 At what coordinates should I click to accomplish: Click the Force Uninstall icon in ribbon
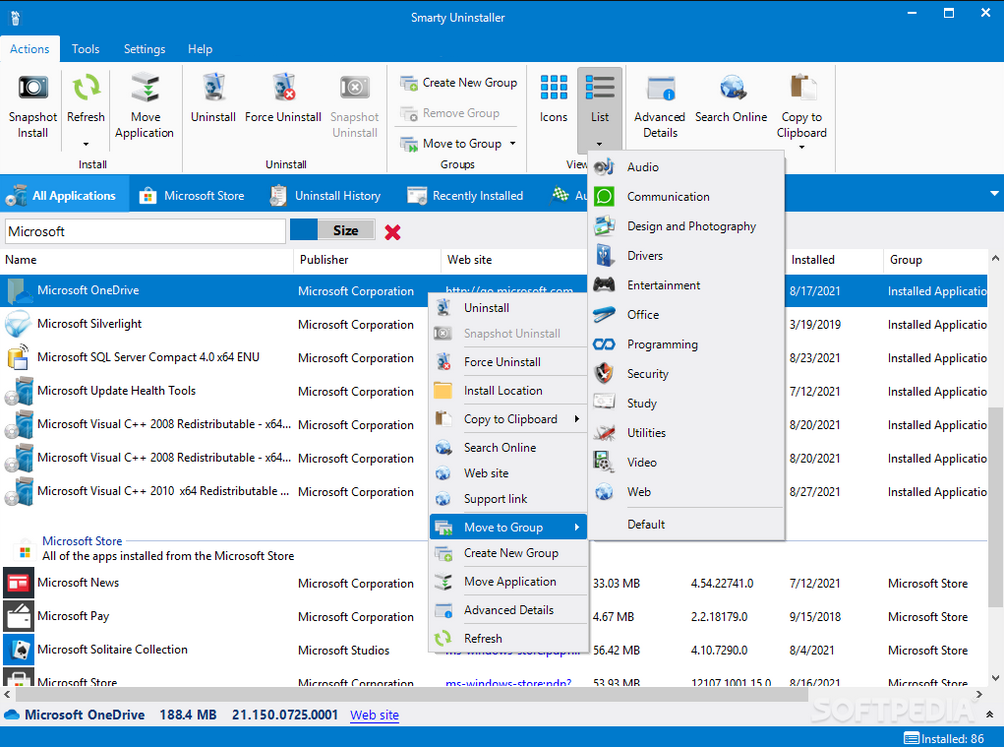pos(283,87)
